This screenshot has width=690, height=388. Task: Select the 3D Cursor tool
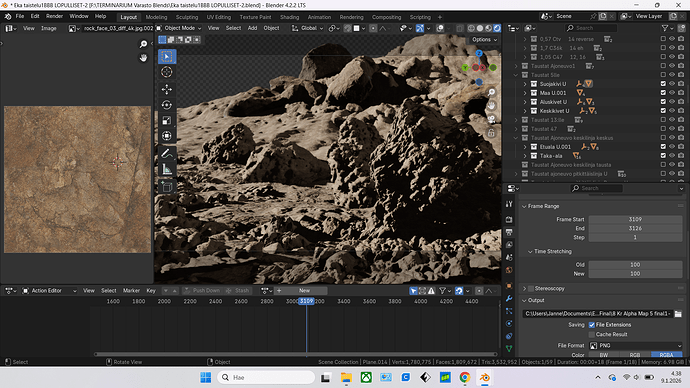[x=167, y=72]
